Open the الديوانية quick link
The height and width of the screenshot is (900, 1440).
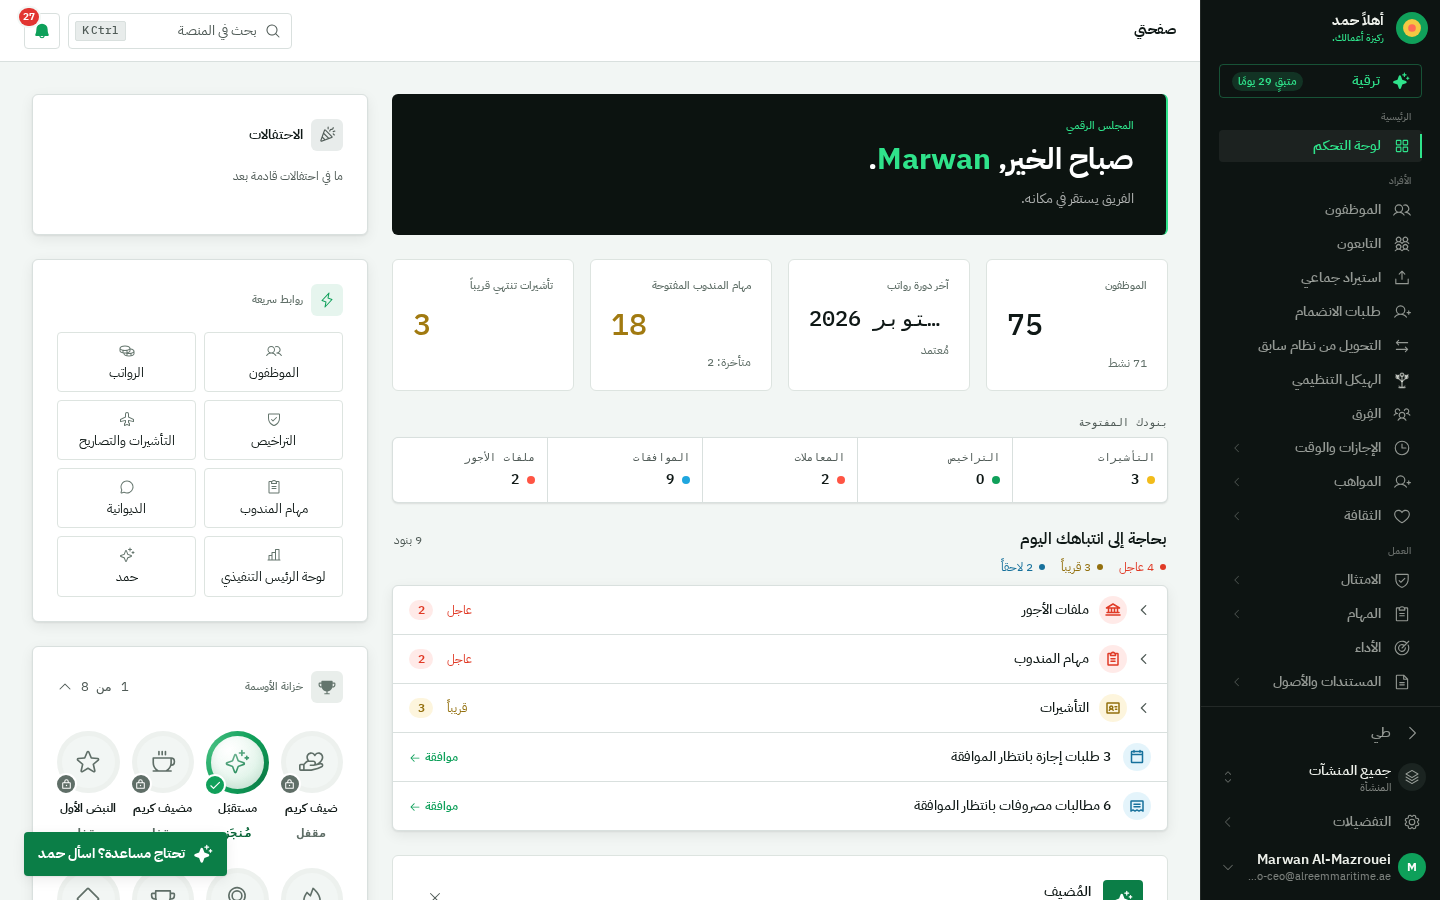click(126, 498)
